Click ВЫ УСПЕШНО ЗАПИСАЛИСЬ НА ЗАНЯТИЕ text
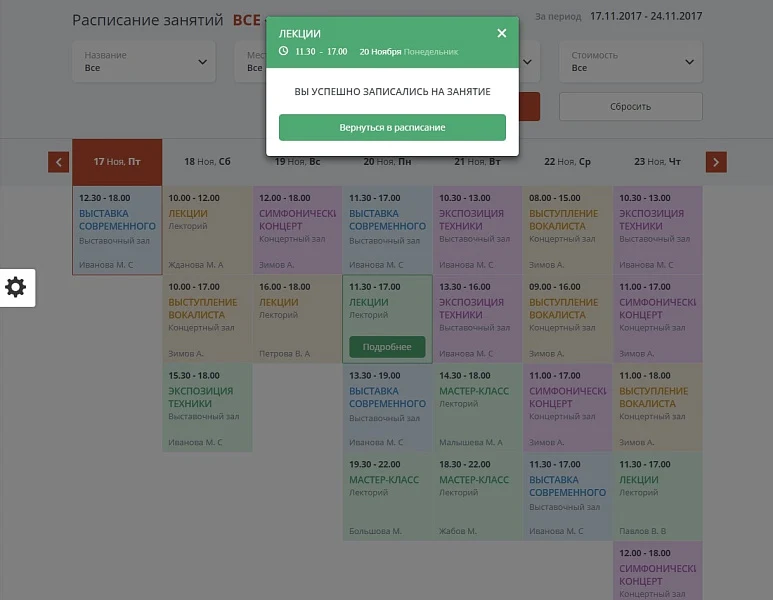This screenshot has width=773, height=600. pos(392,92)
